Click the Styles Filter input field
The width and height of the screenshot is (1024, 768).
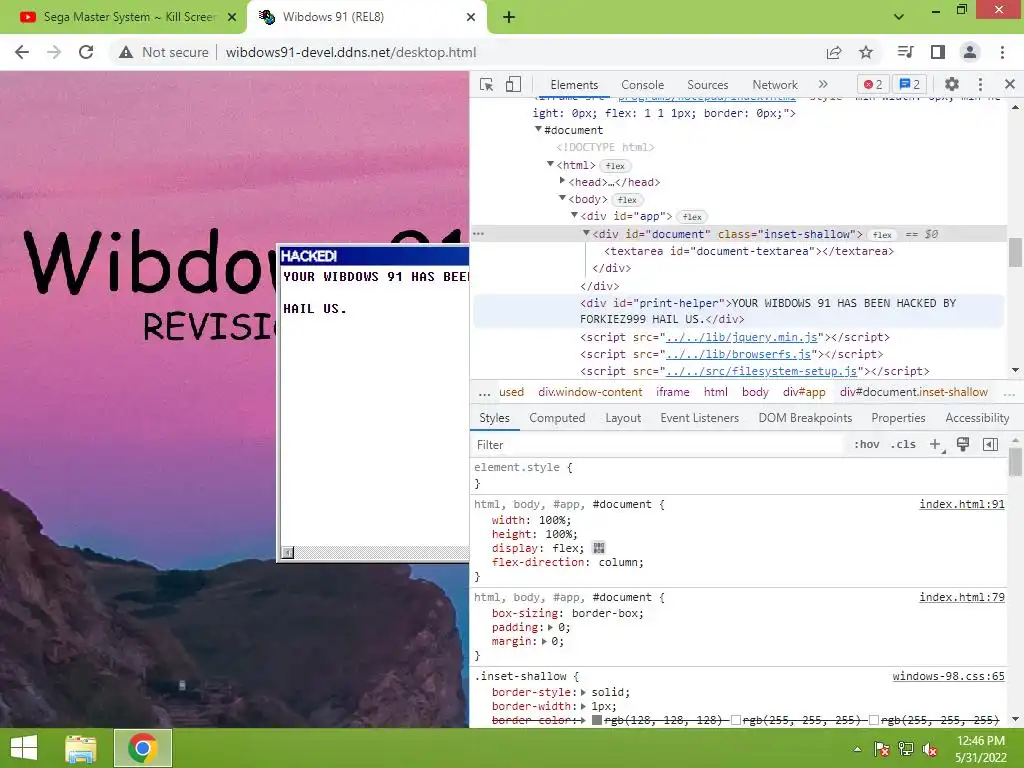660,445
